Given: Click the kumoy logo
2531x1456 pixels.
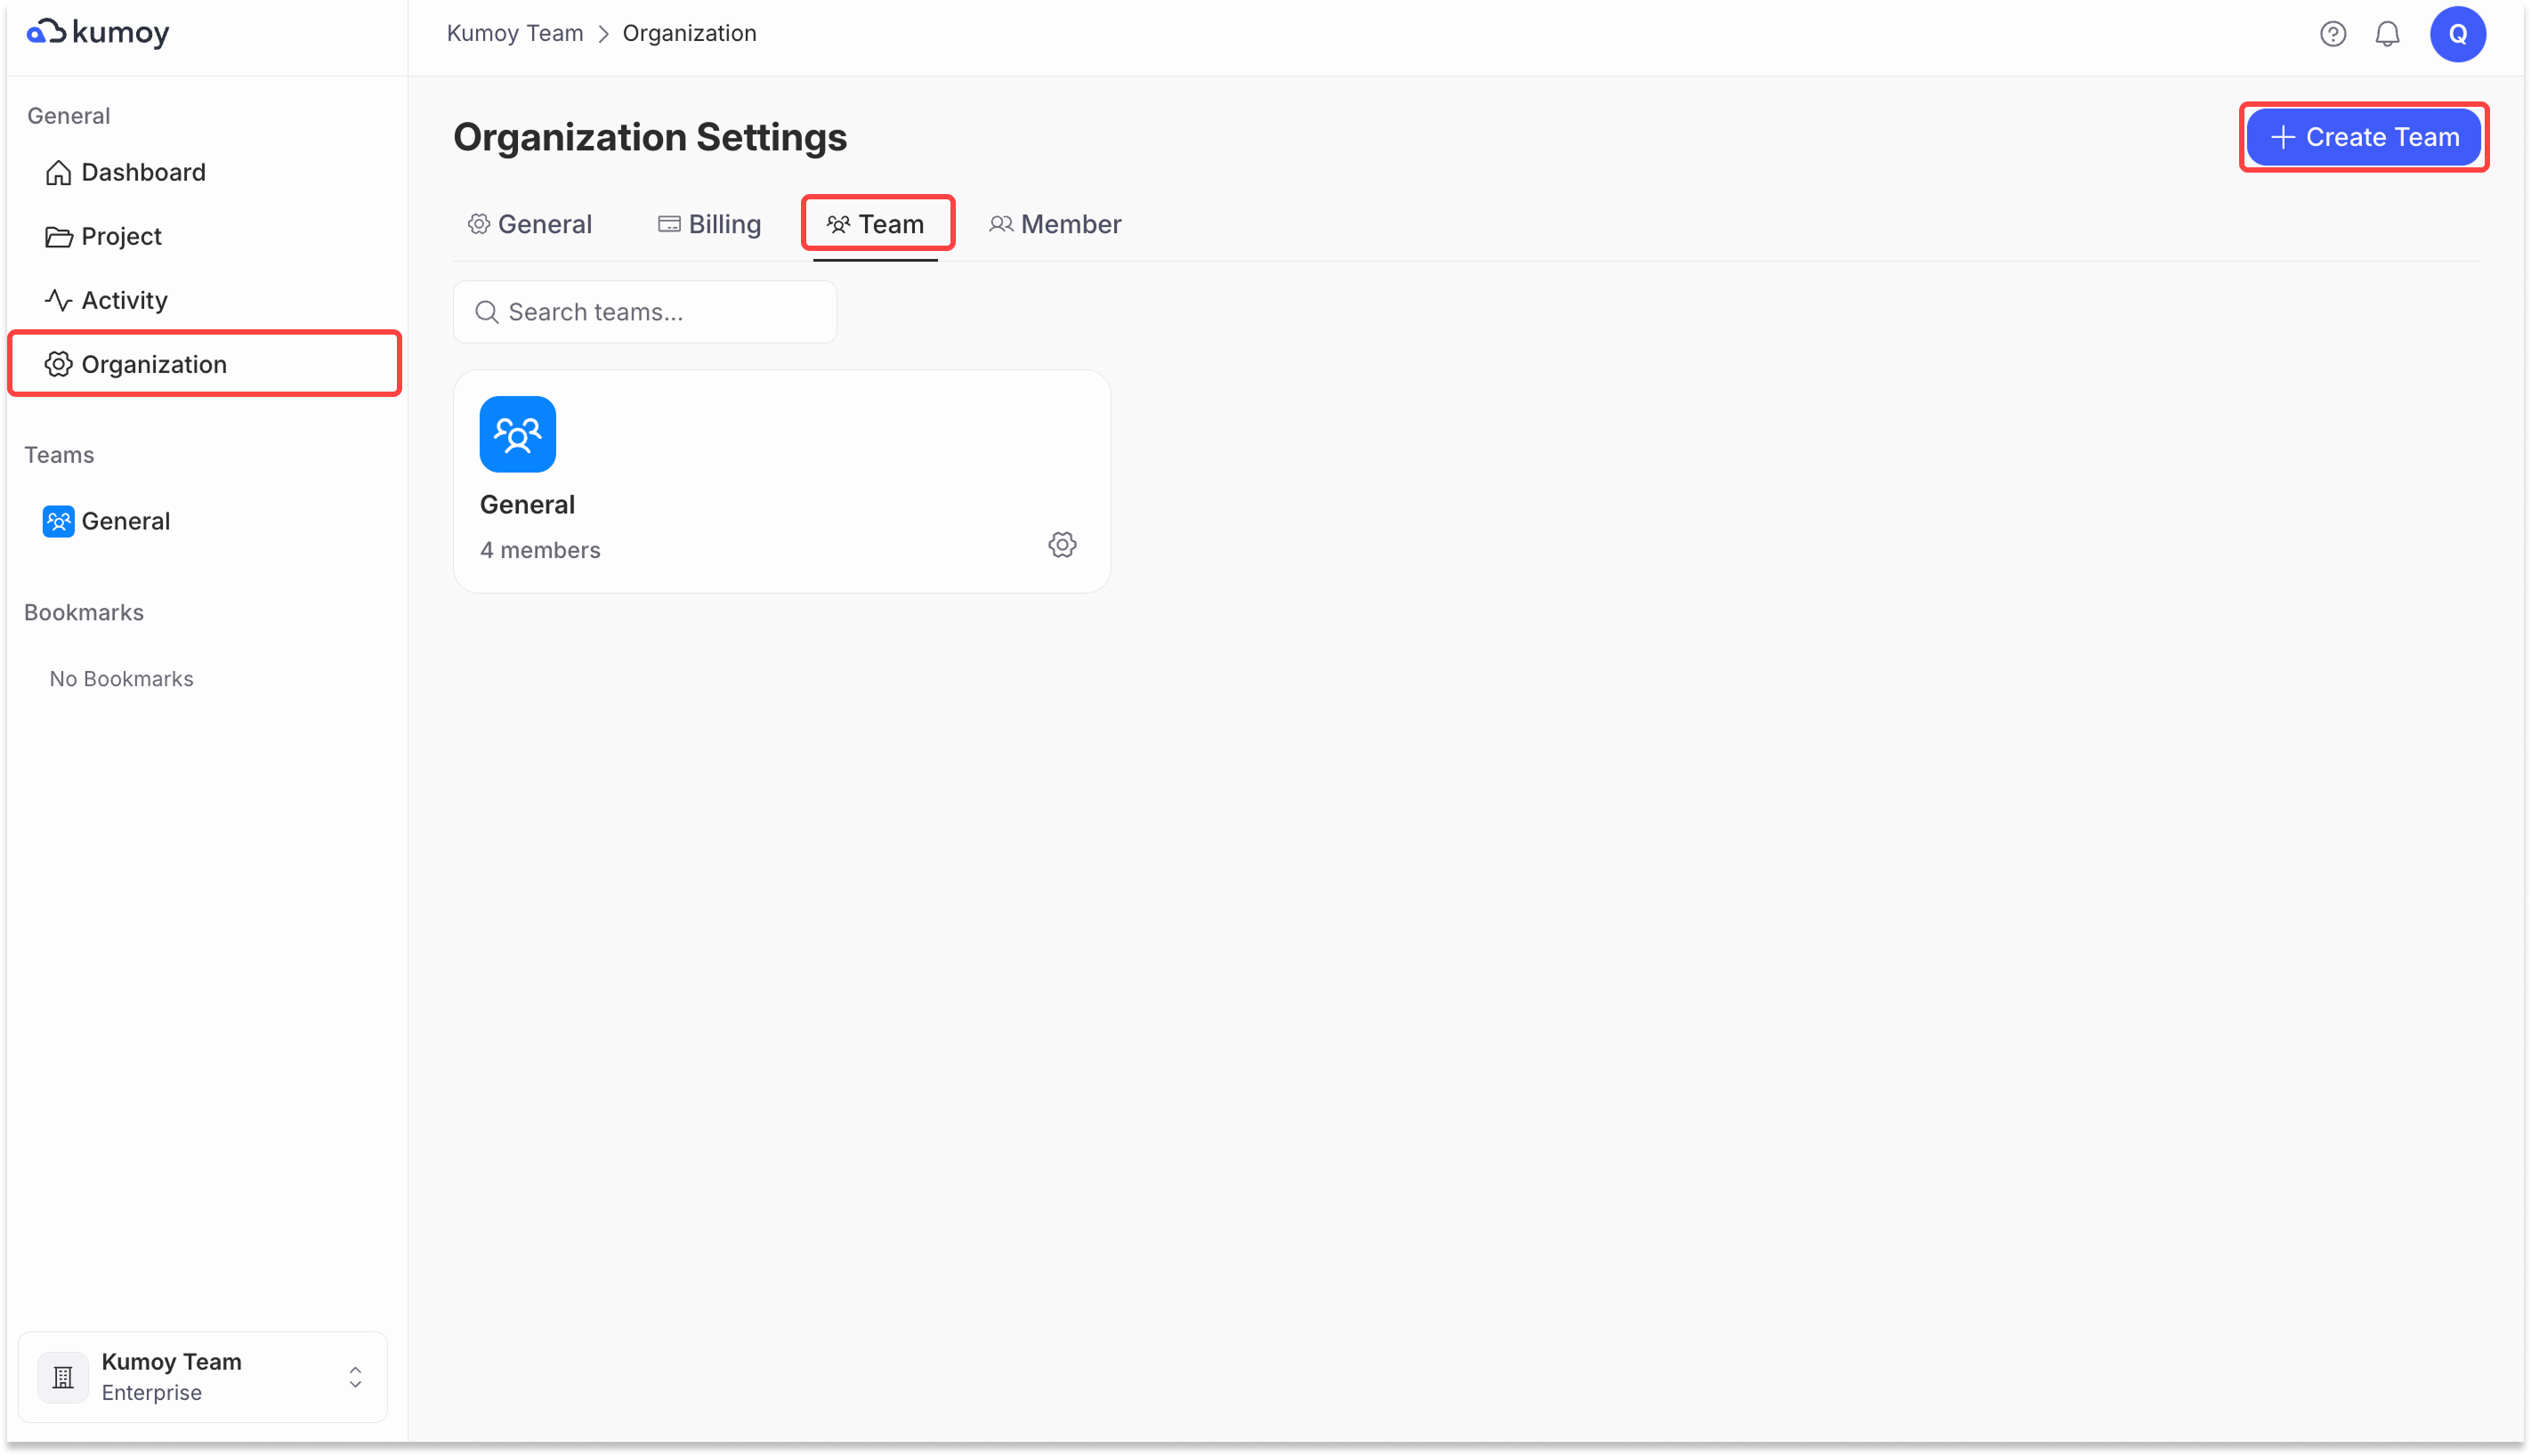Looking at the screenshot, I should pos(98,33).
